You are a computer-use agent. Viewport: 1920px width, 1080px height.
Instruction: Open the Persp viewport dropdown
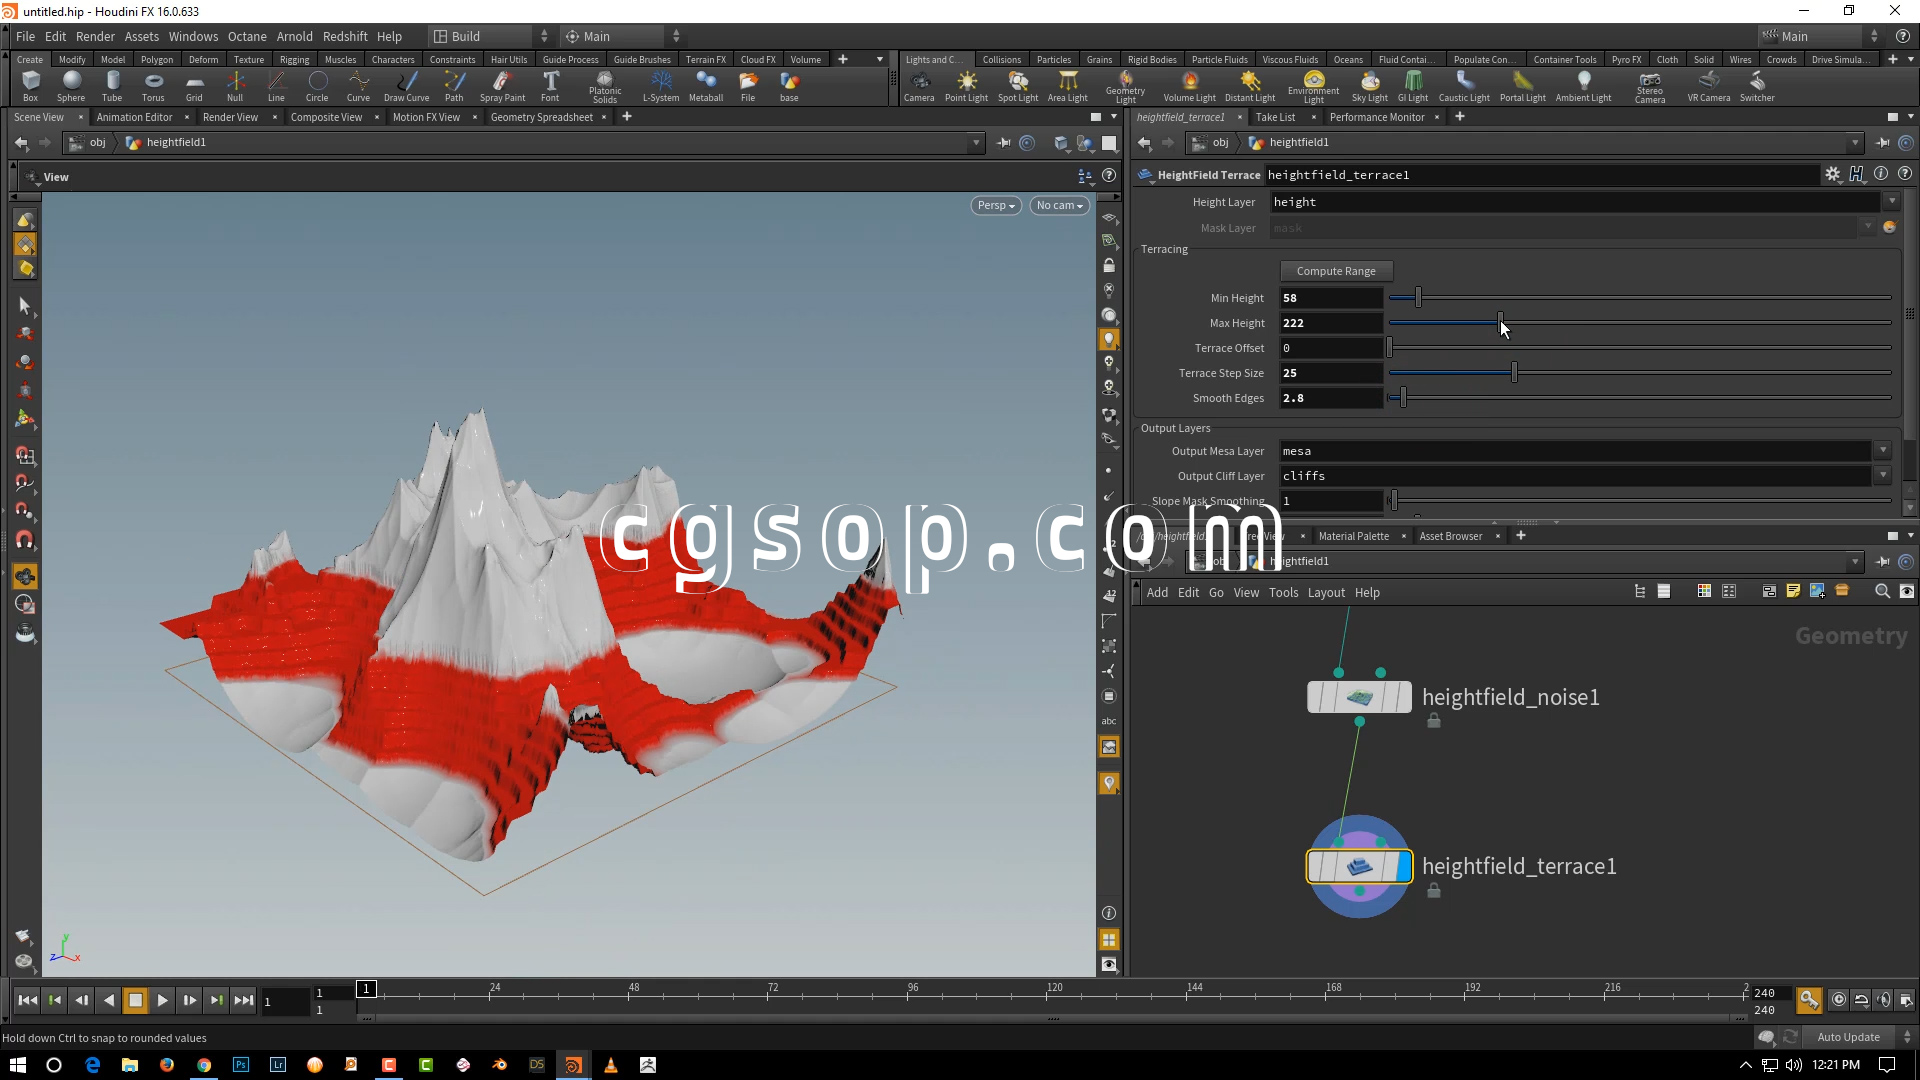995,205
